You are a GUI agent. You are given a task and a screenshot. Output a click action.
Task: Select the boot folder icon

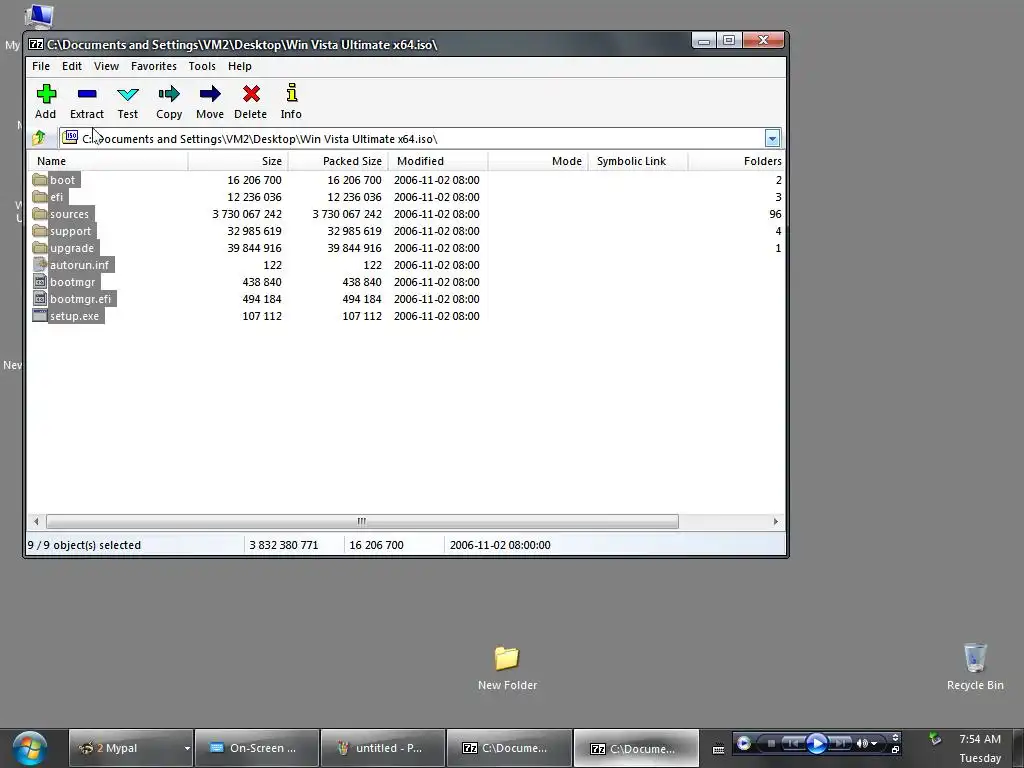[x=40, y=180]
